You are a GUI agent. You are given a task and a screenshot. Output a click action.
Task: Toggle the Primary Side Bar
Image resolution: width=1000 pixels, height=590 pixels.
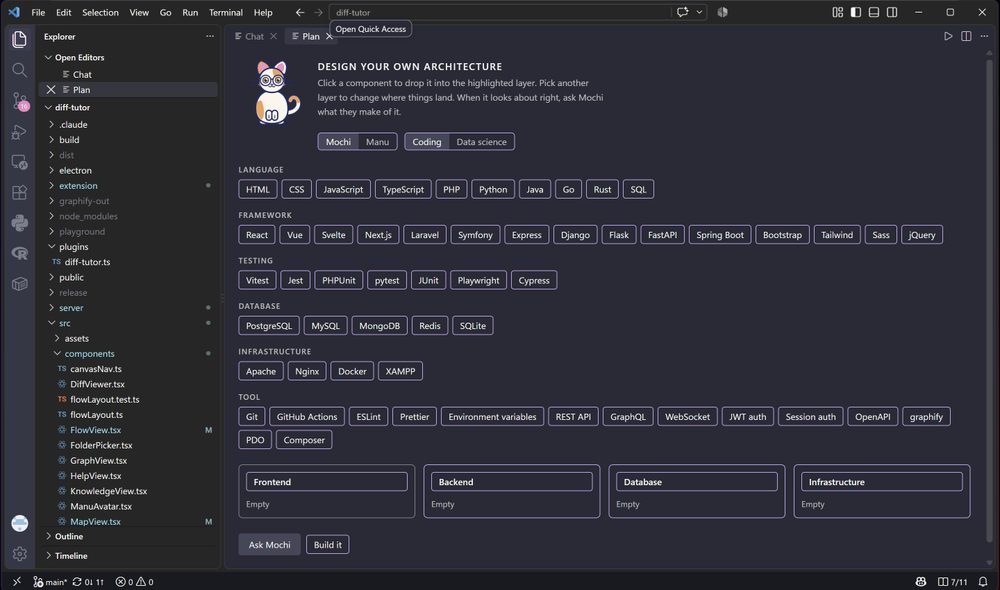(856, 12)
